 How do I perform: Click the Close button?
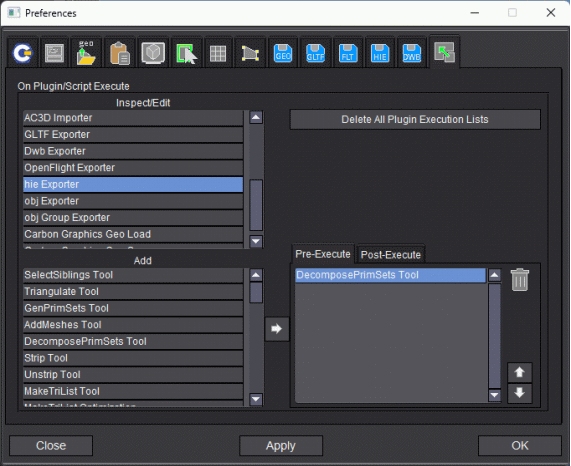tap(51, 445)
